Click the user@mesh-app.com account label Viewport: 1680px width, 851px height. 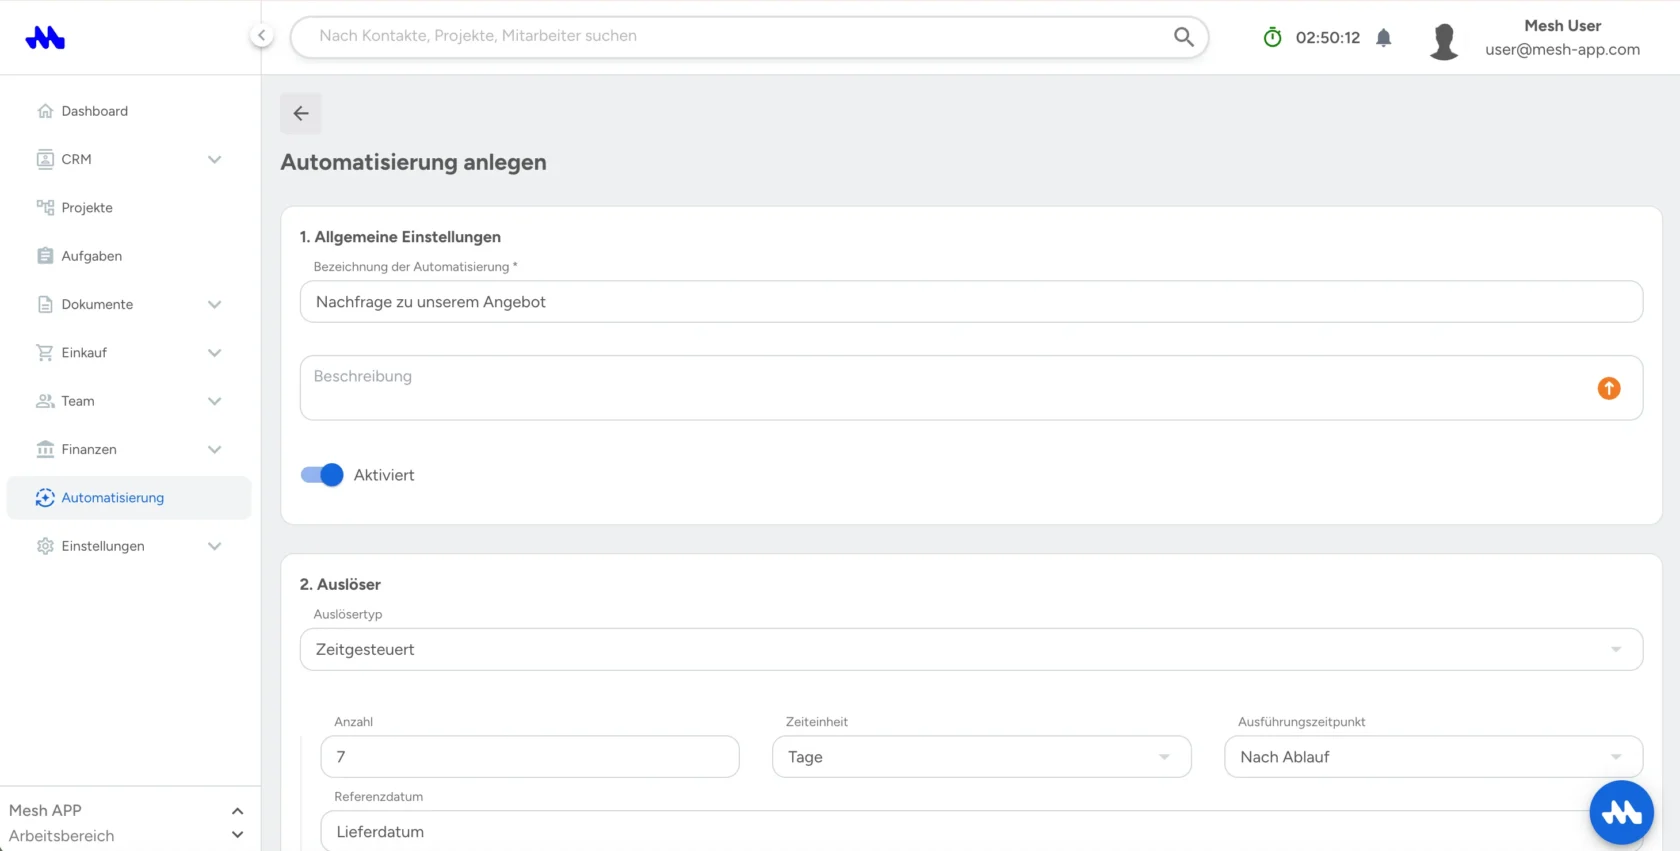pos(1562,49)
